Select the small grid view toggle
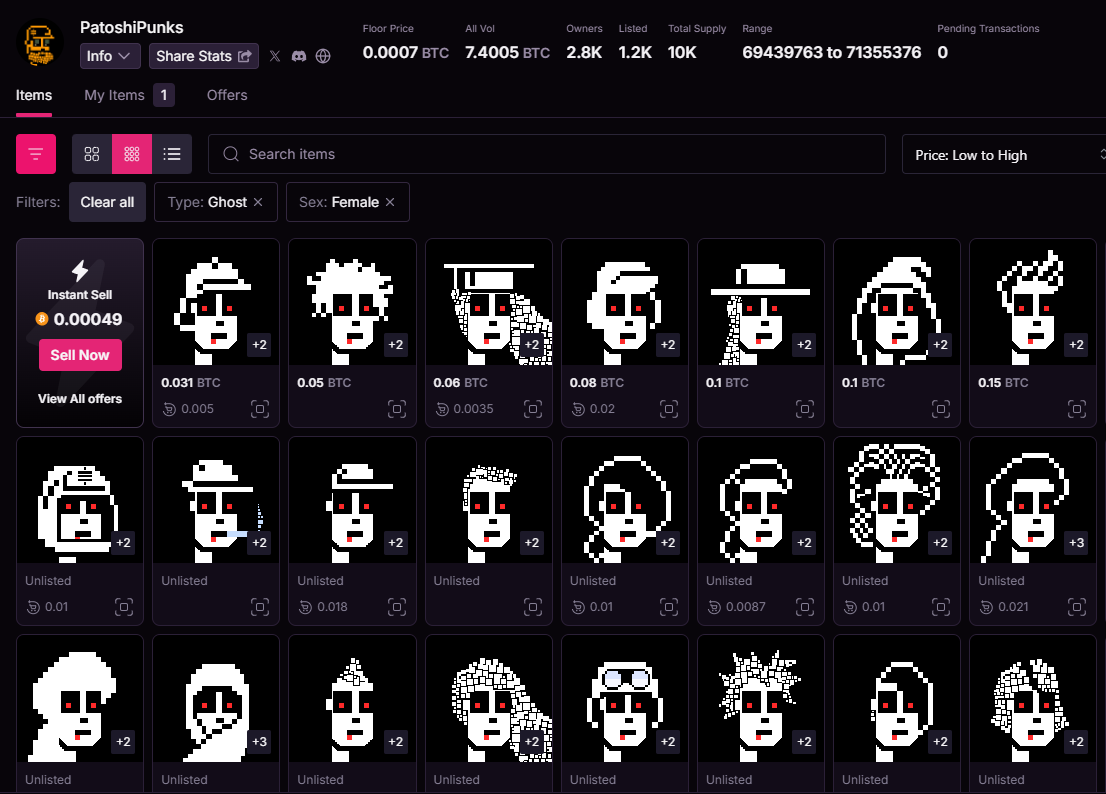The height and width of the screenshot is (794, 1106). tap(132, 154)
